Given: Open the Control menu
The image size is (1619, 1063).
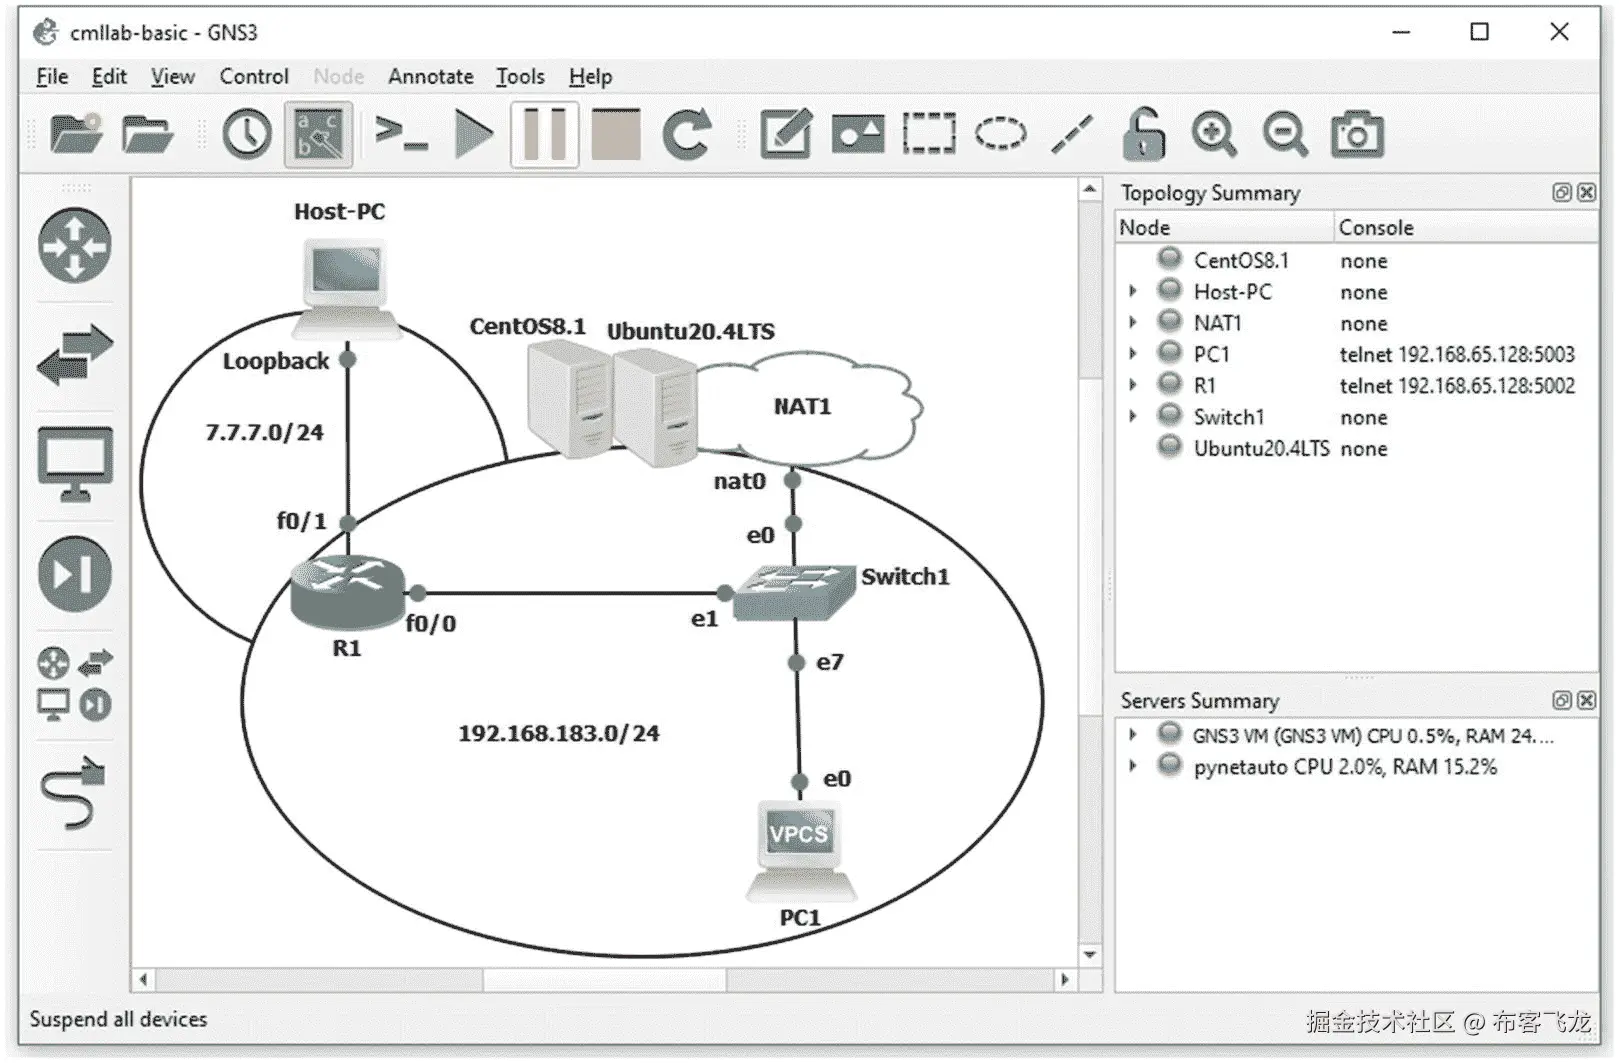Looking at the screenshot, I should pos(253,76).
